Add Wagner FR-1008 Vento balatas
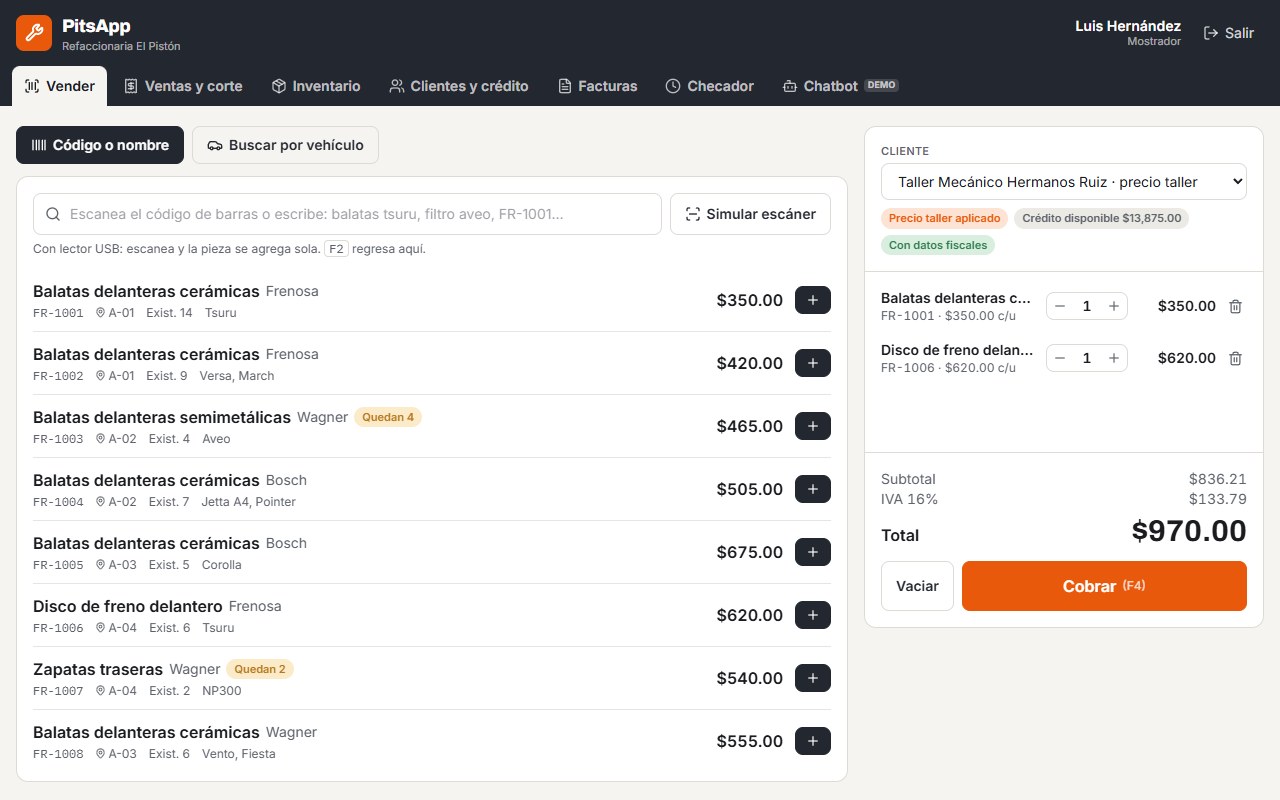The image size is (1280, 800). [812, 741]
